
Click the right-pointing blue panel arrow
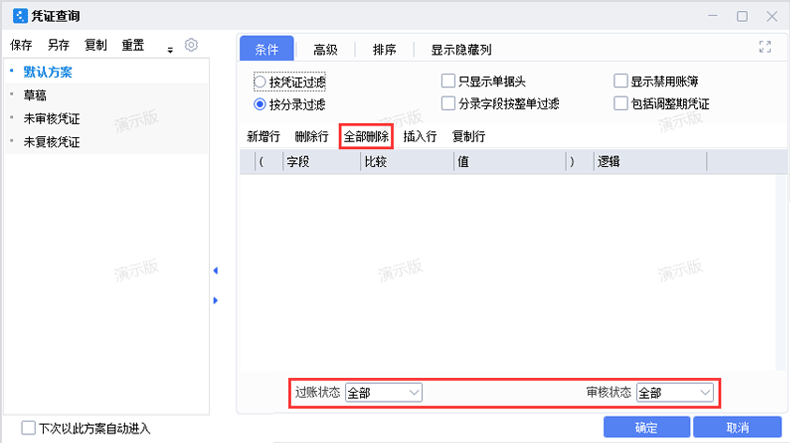coord(216,300)
